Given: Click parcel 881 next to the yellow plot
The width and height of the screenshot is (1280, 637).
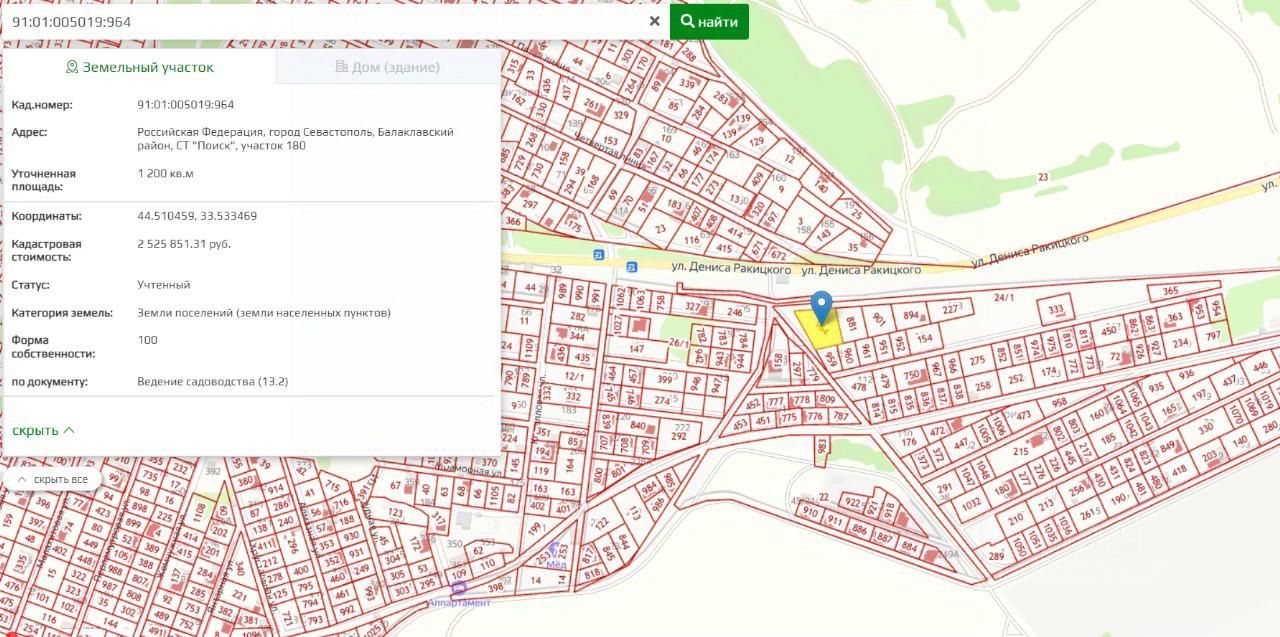Looking at the screenshot, I should click(x=853, y=323).
